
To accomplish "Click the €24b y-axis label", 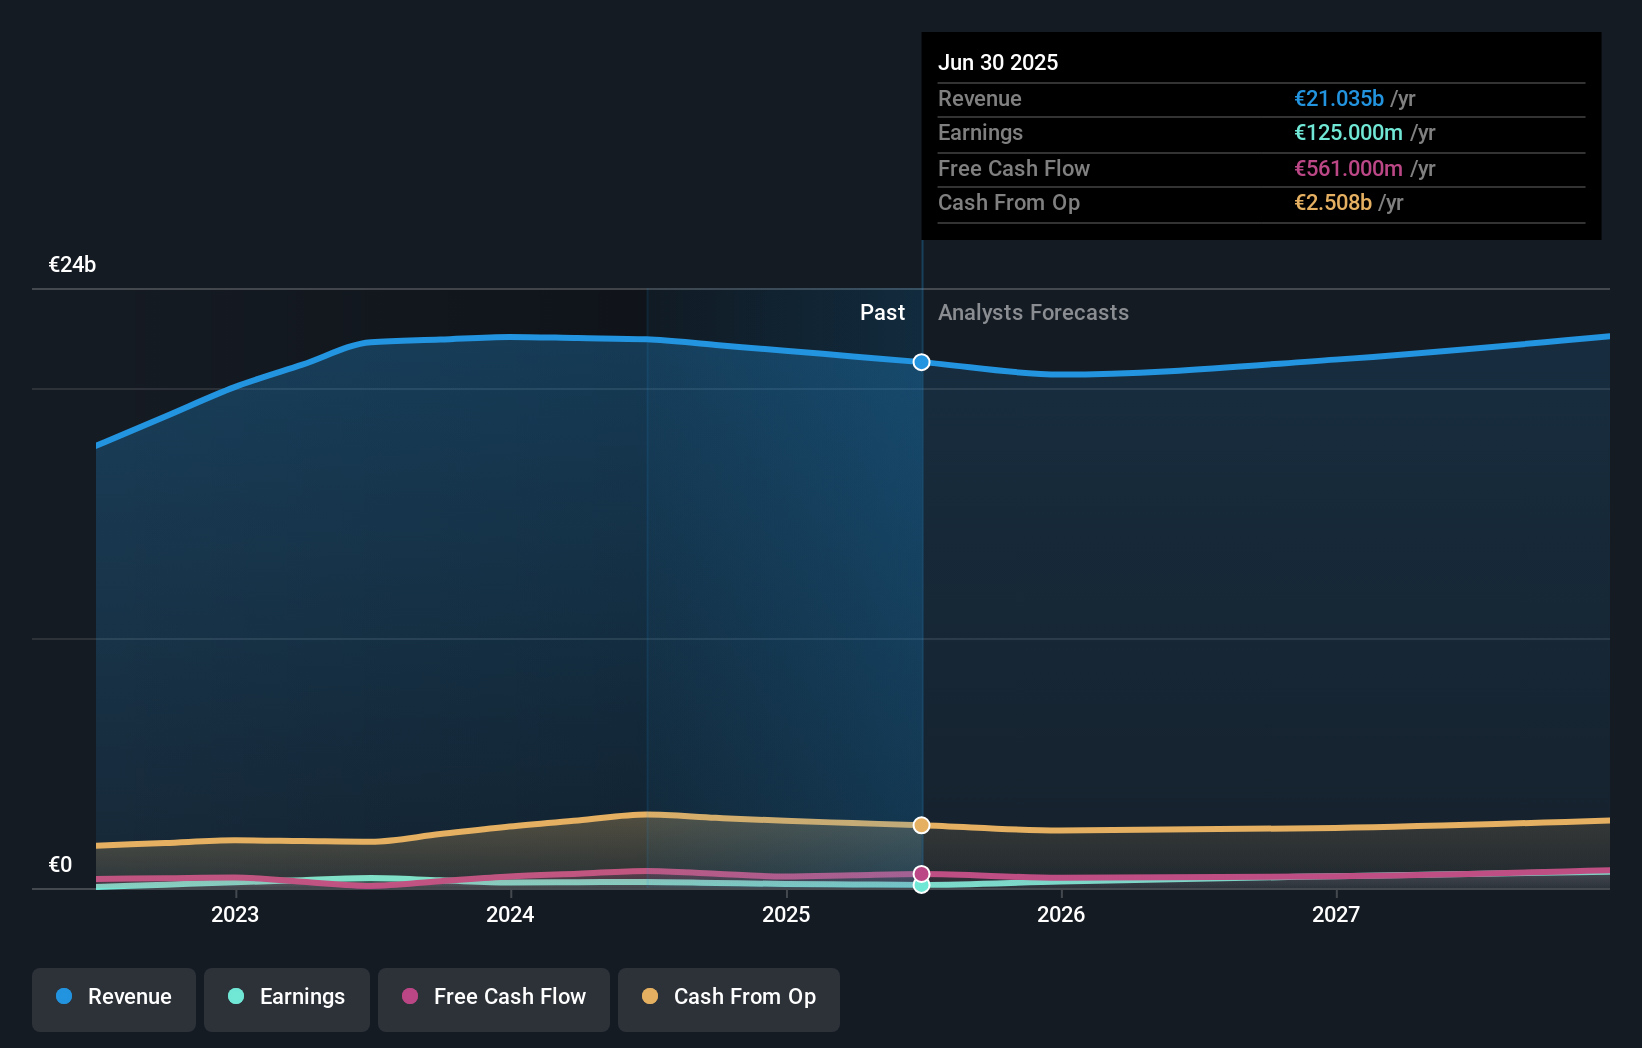I will click(x=73, y=265).
